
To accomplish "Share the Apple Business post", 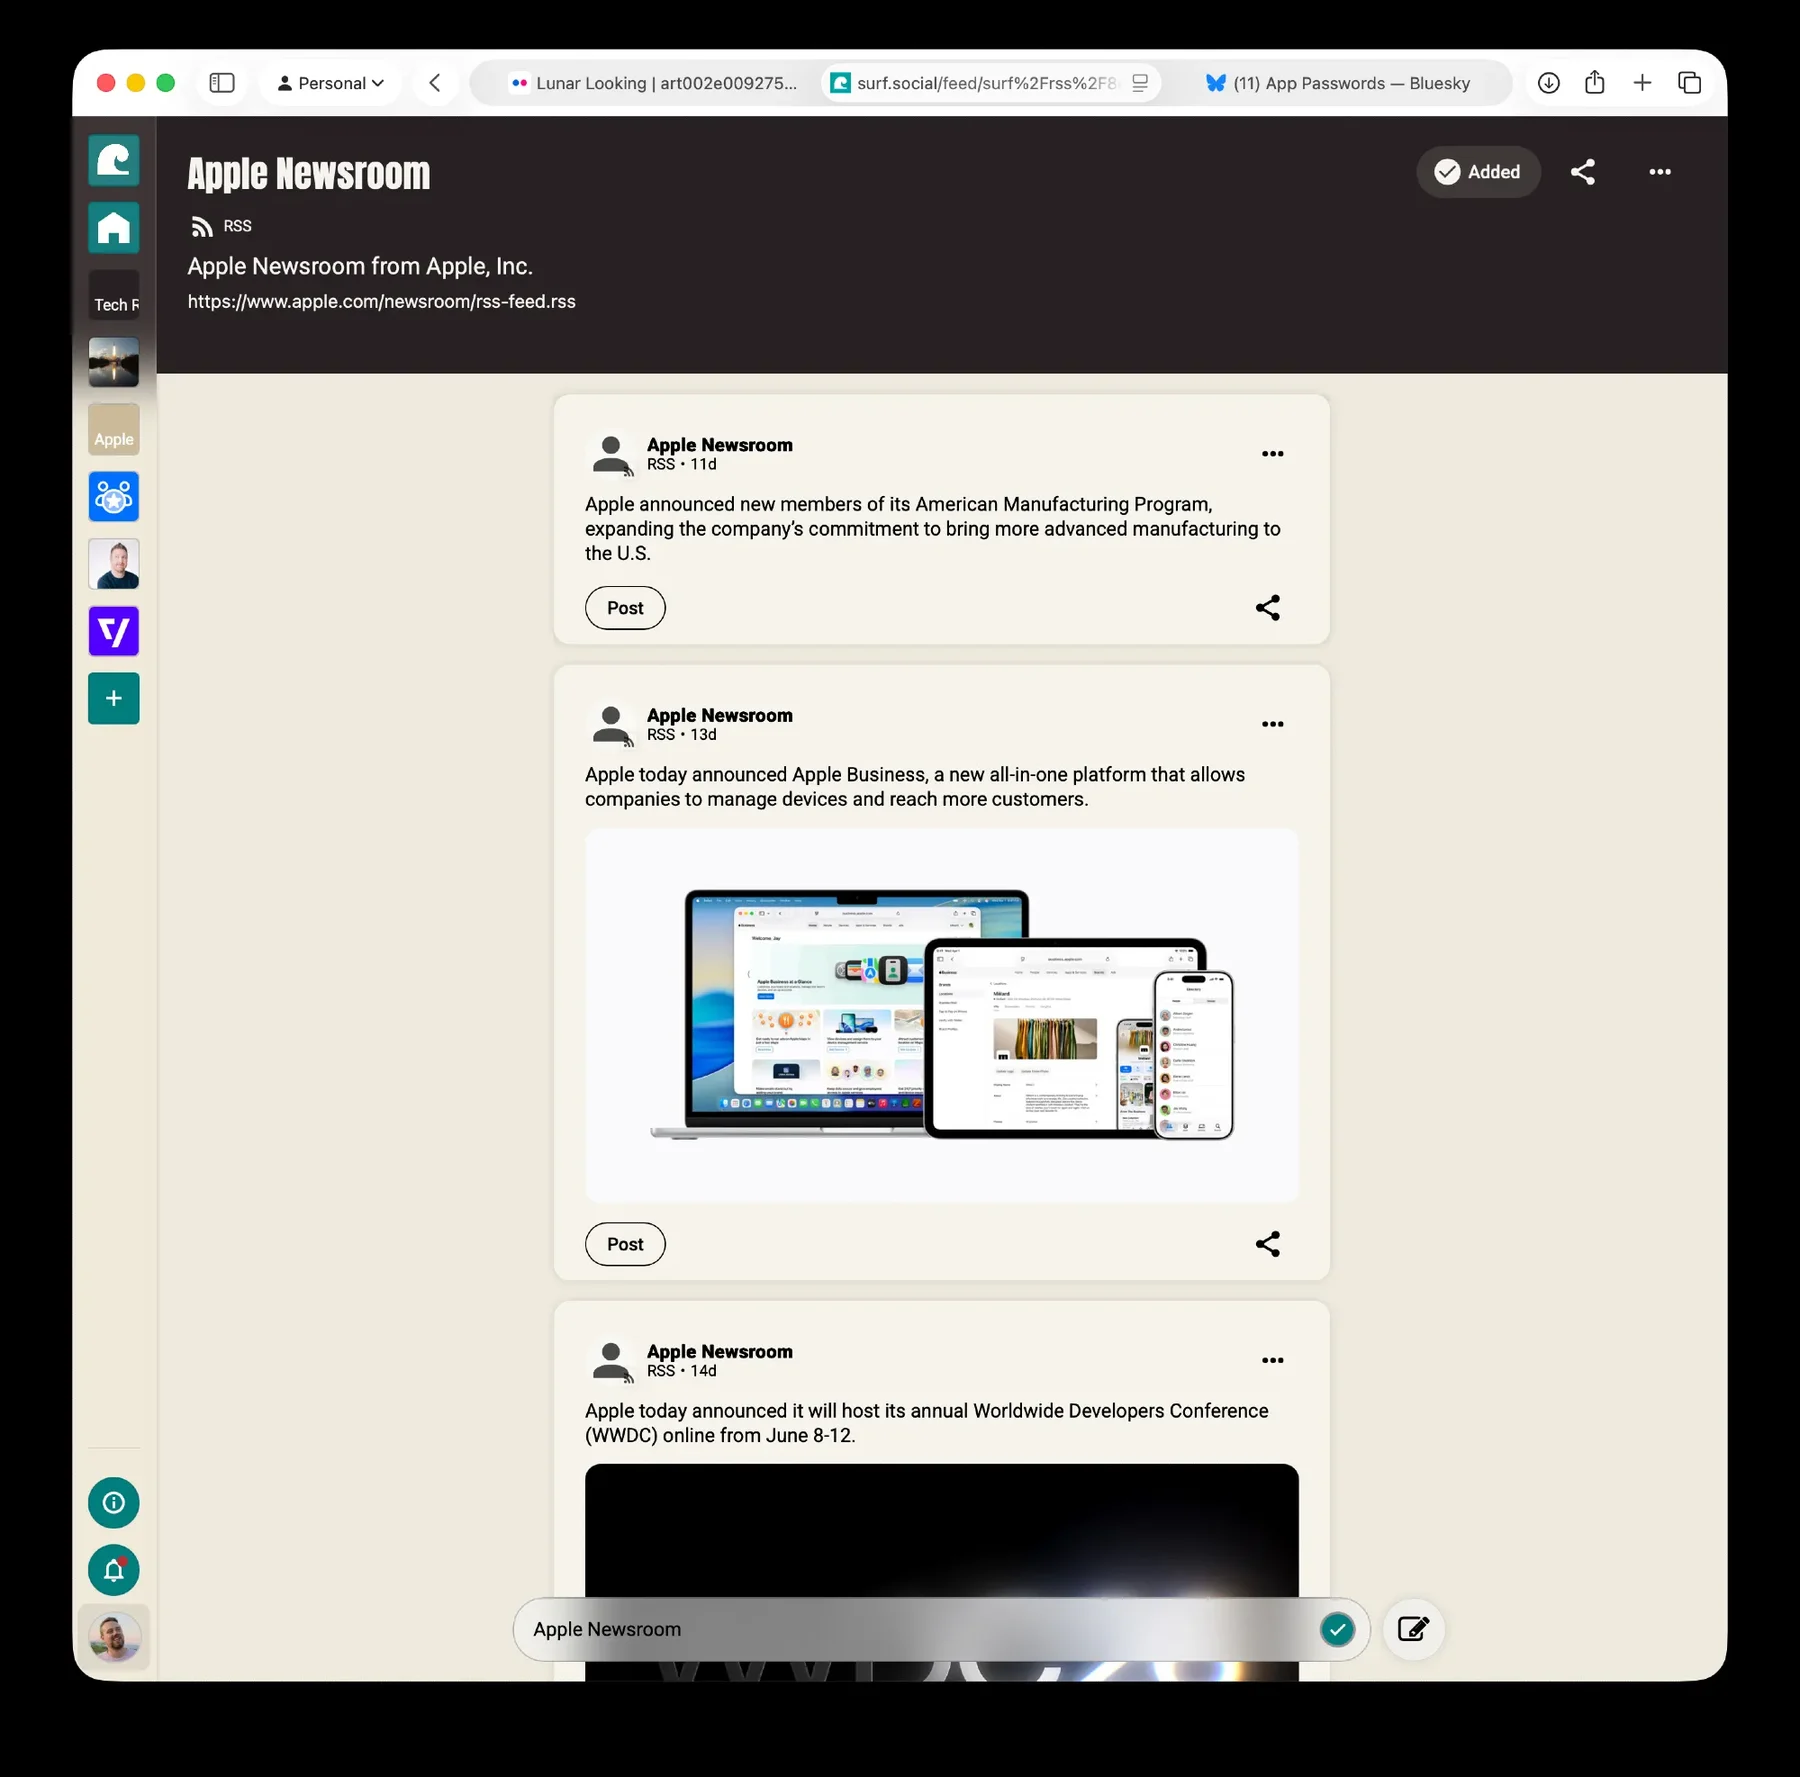I will pyautogui.click(x=1267, y=1244).
